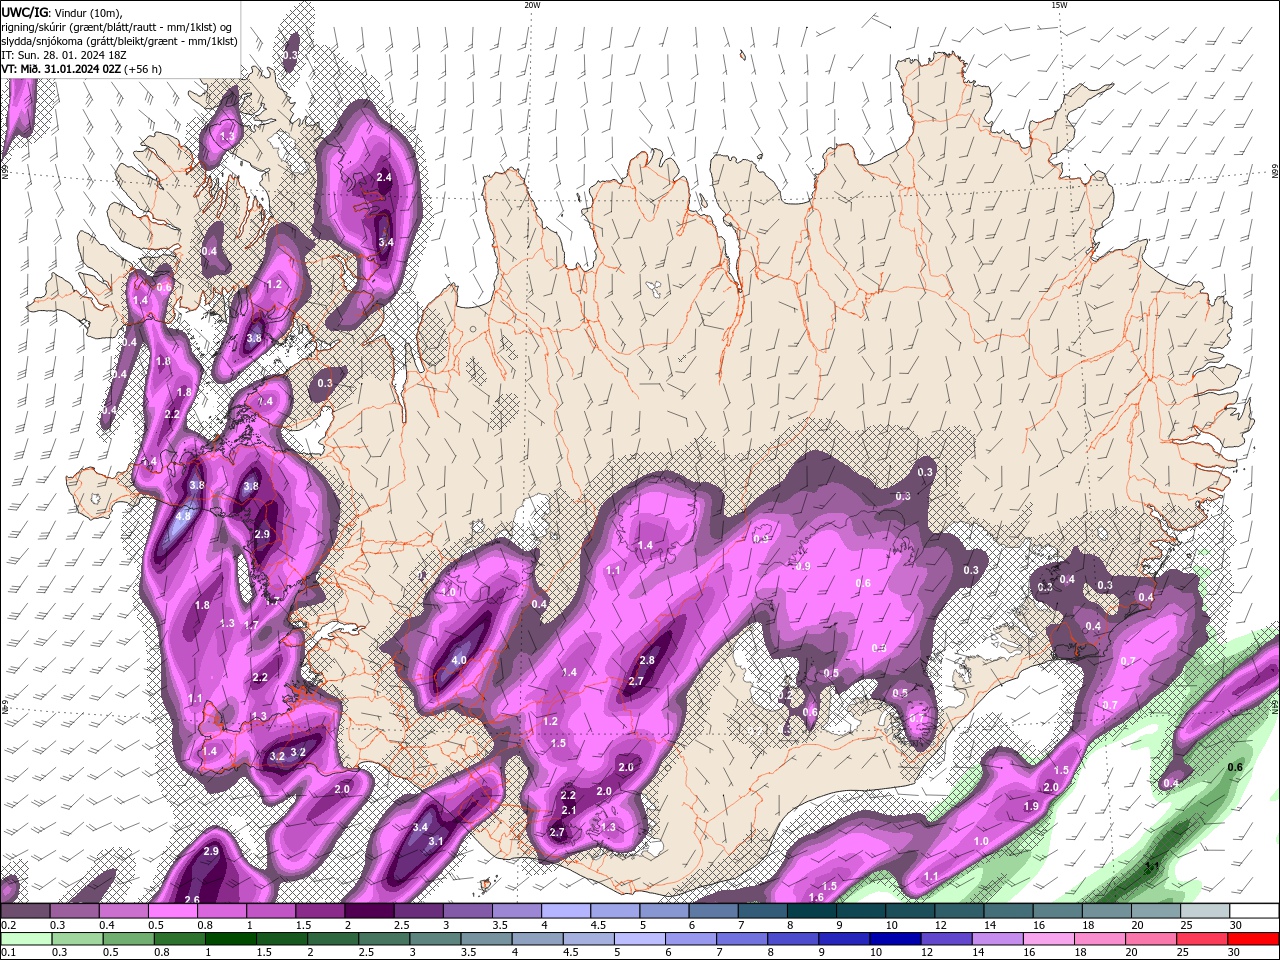Click the violet swatch between 14 and 16, bottom row
Screen dimensions: 1280x960
998,939
